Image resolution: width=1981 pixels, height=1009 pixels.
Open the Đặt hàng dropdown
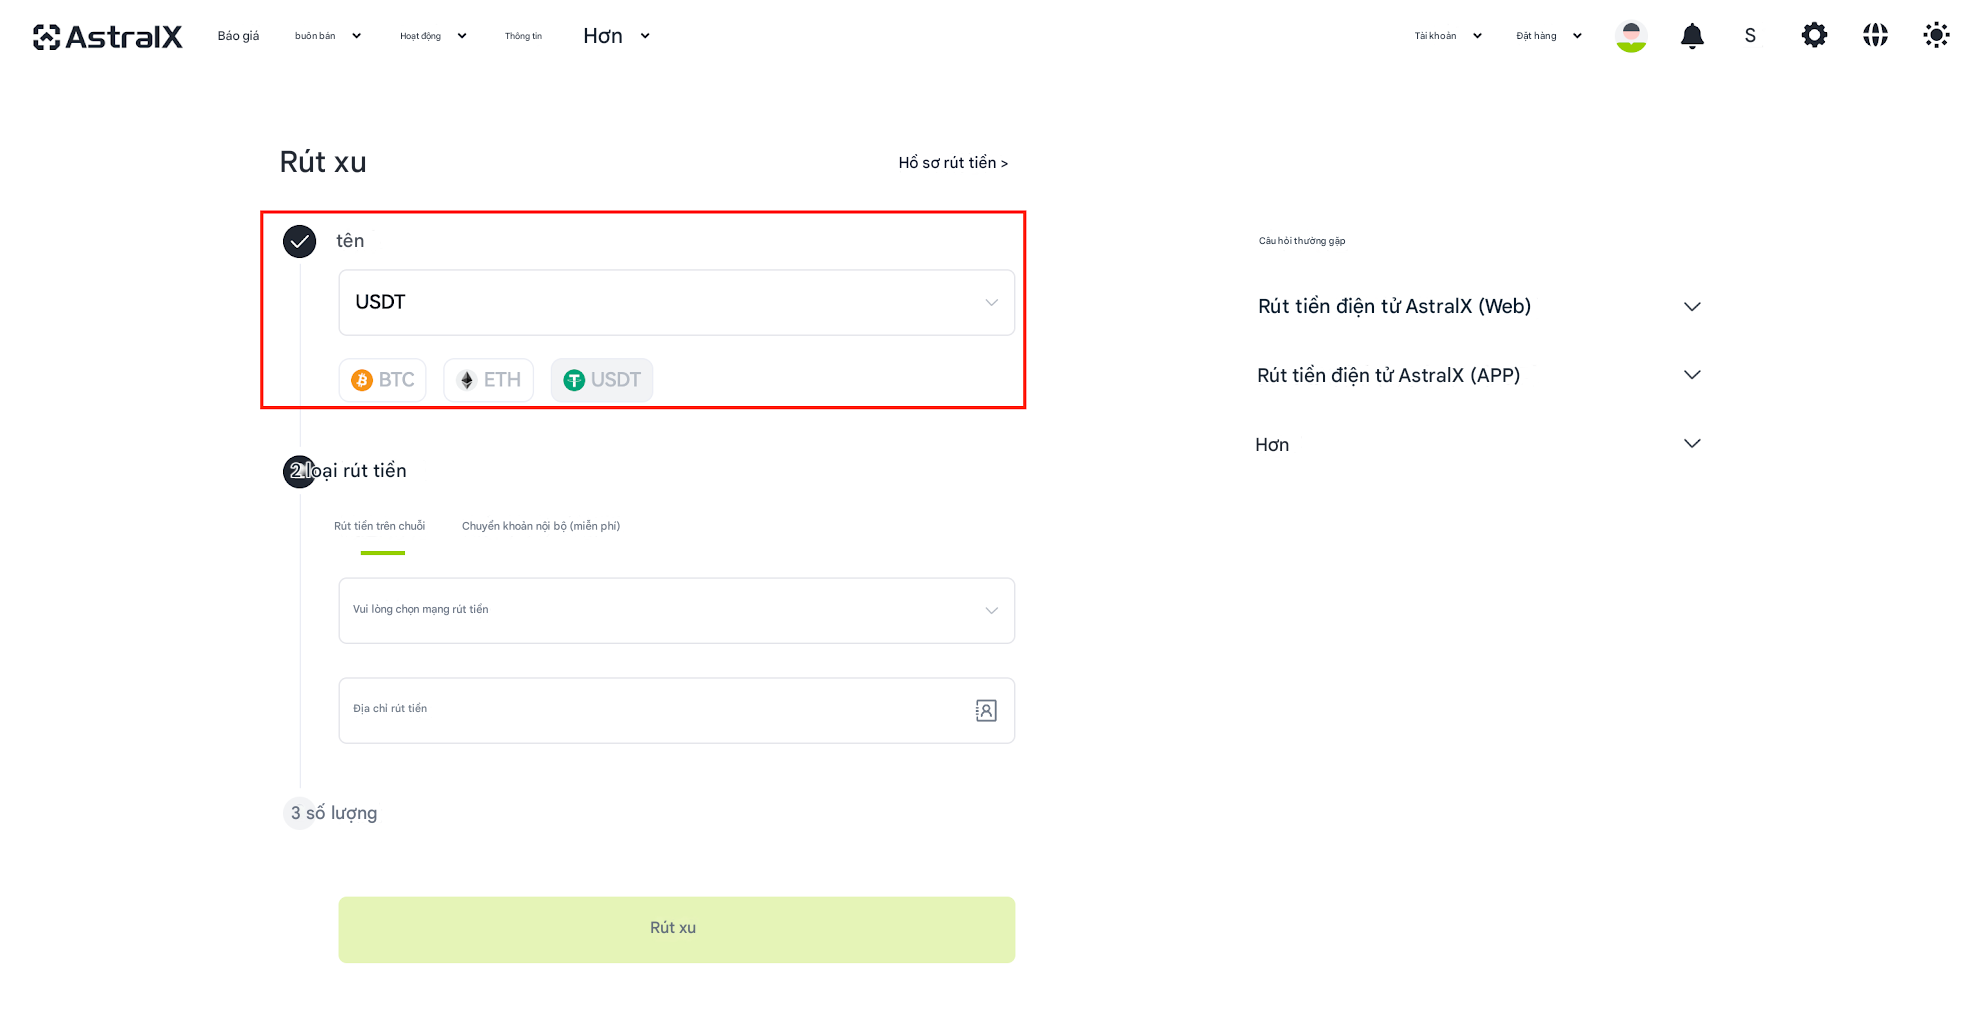1549,36
